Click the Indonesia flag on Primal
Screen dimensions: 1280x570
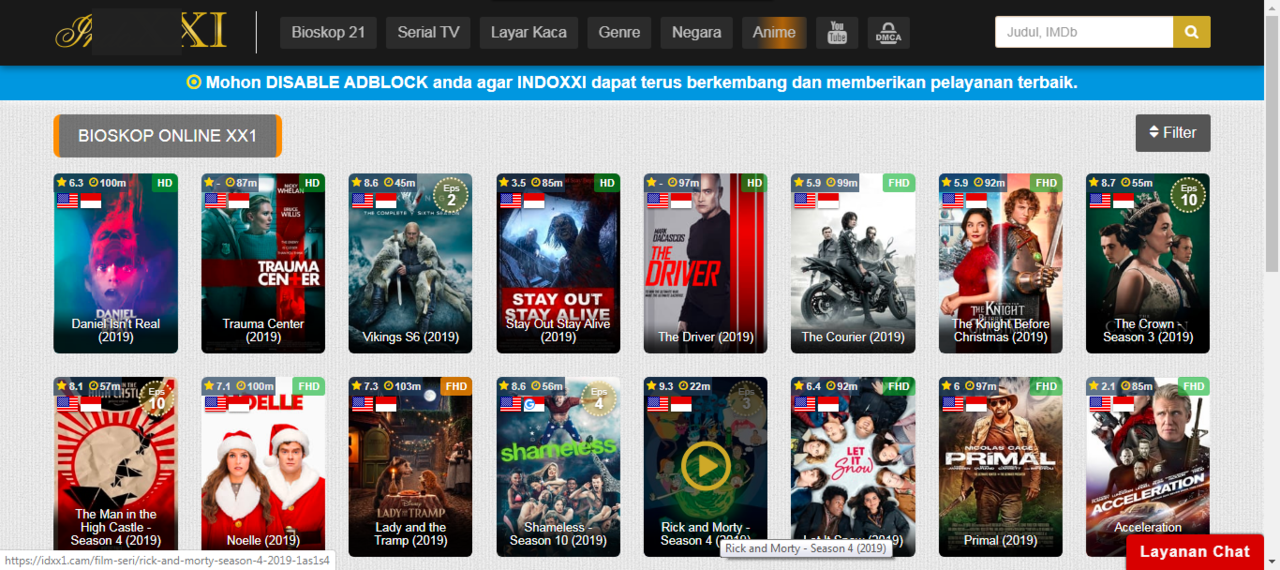tap(976, 404)
